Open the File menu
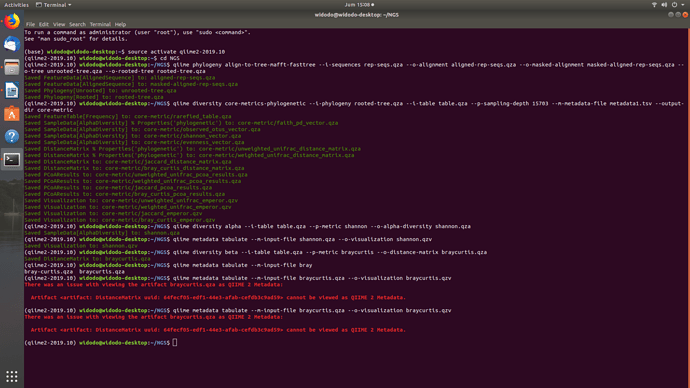This screenshot has width=690, height=388. pos(30,24)
